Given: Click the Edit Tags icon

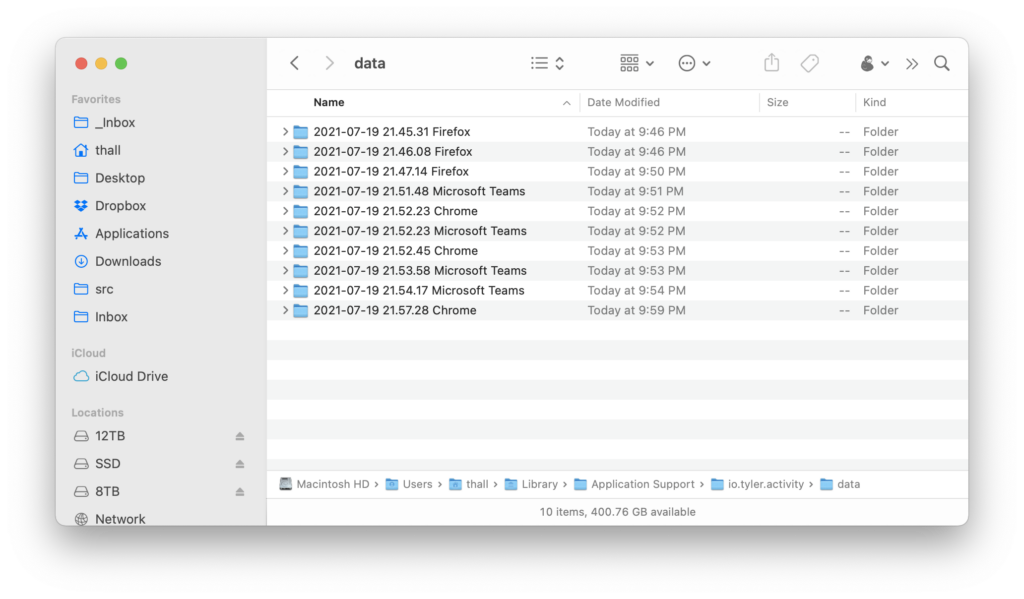Looking at the screenshot, I should point(809,63).
